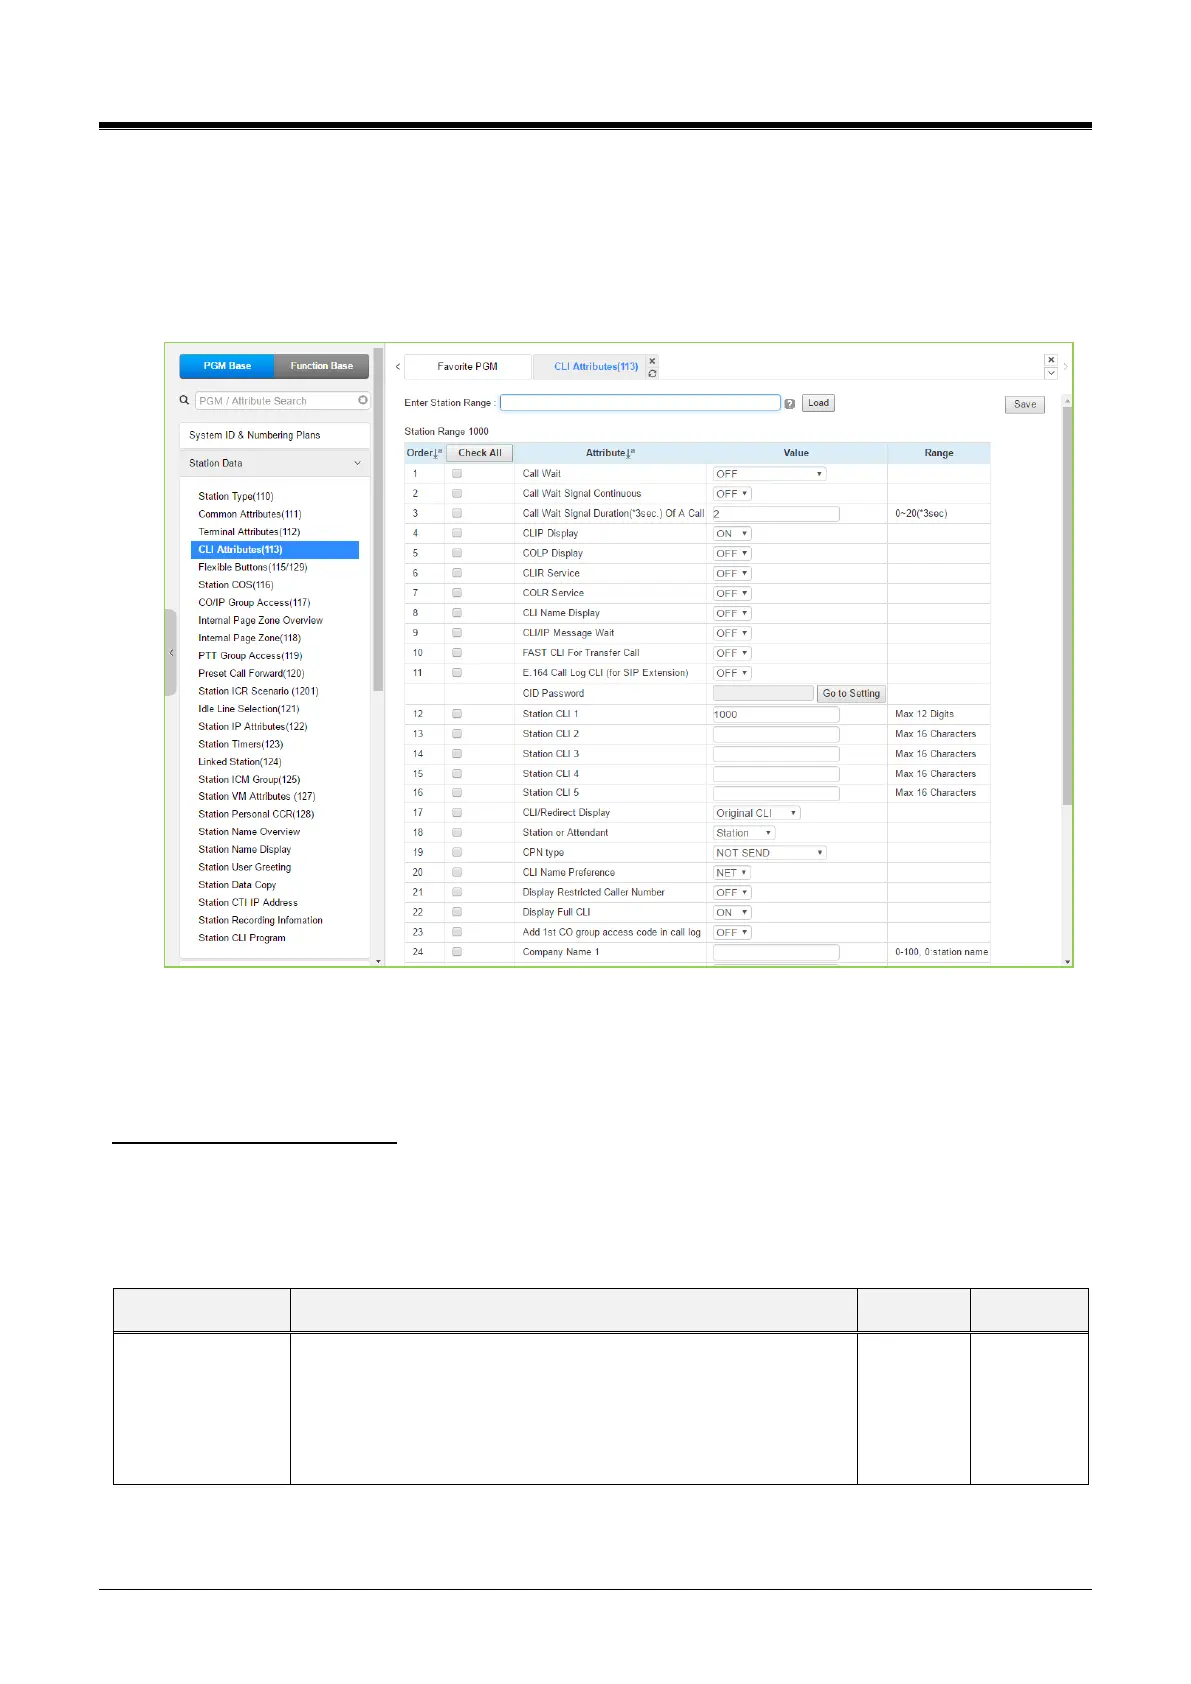
Task: Close the CLI Attributes(113) tab
Action: (652, 361)
